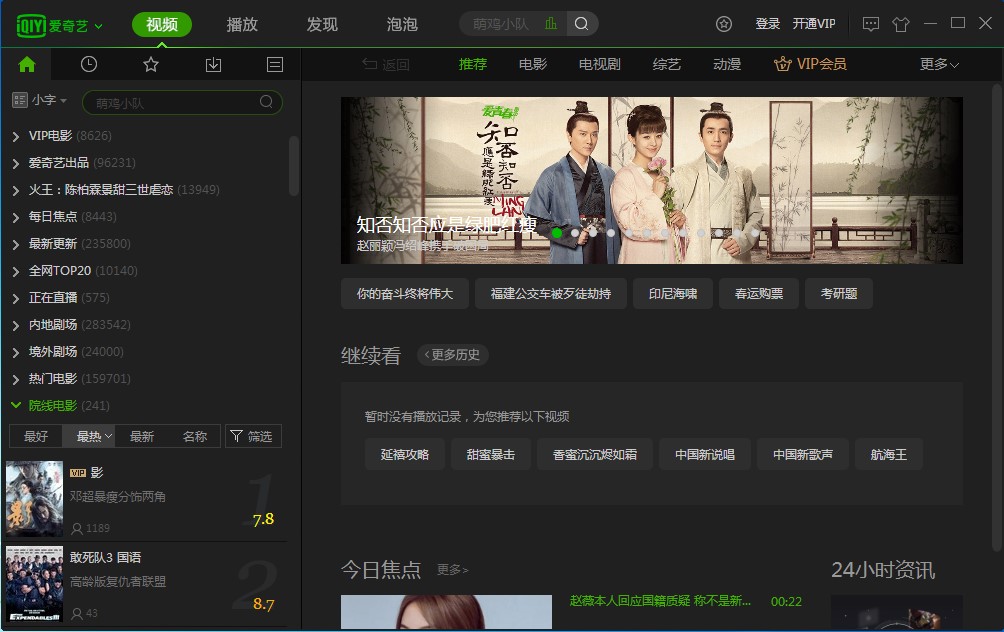Screen dimensions: 1004x632
Task: Click the 延禧攻略 recommendation
Action: click(405, 454)
